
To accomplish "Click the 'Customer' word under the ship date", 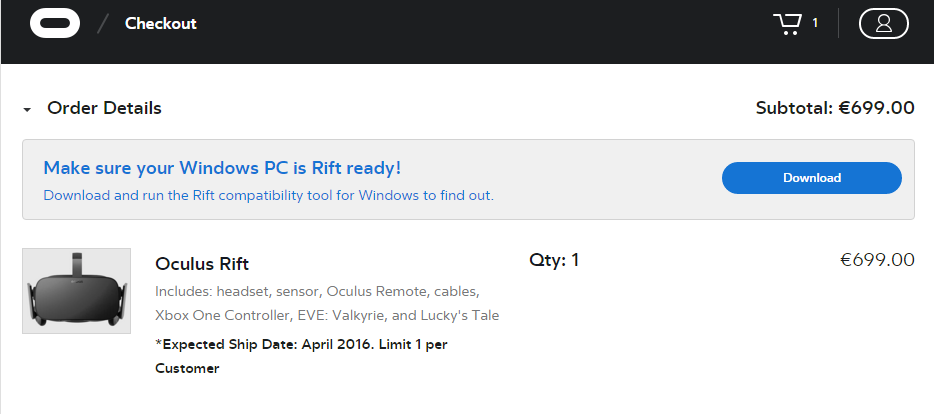I will point(187,368).
